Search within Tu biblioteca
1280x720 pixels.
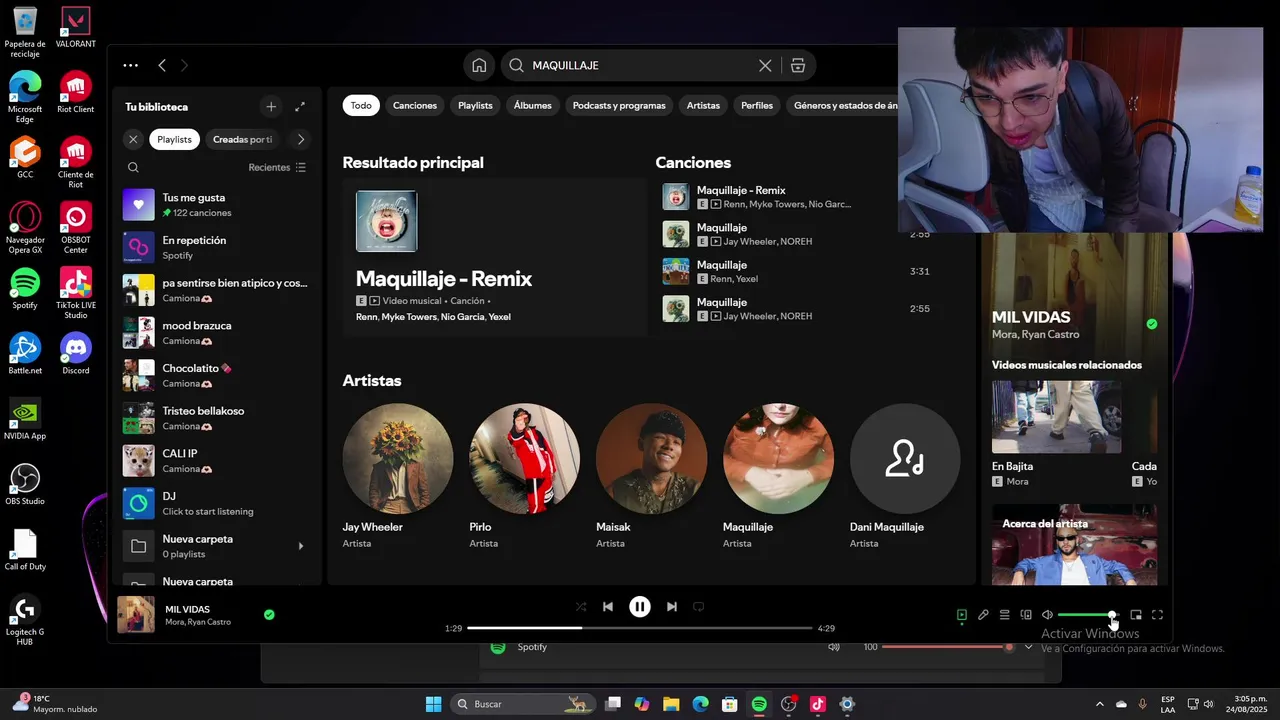point(133,167)
